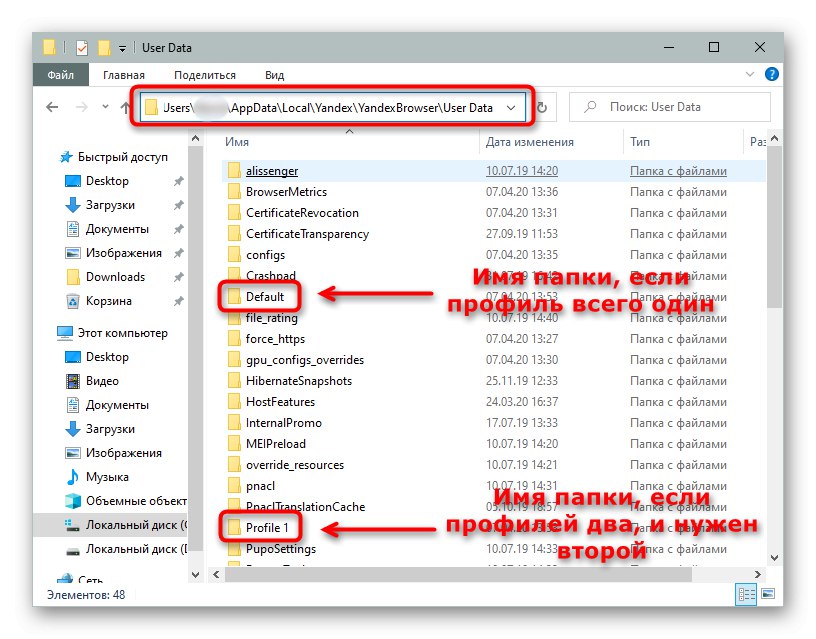Click the Help question mark icon
Viewport: 816px width, 639px height.
coord(771,74)
